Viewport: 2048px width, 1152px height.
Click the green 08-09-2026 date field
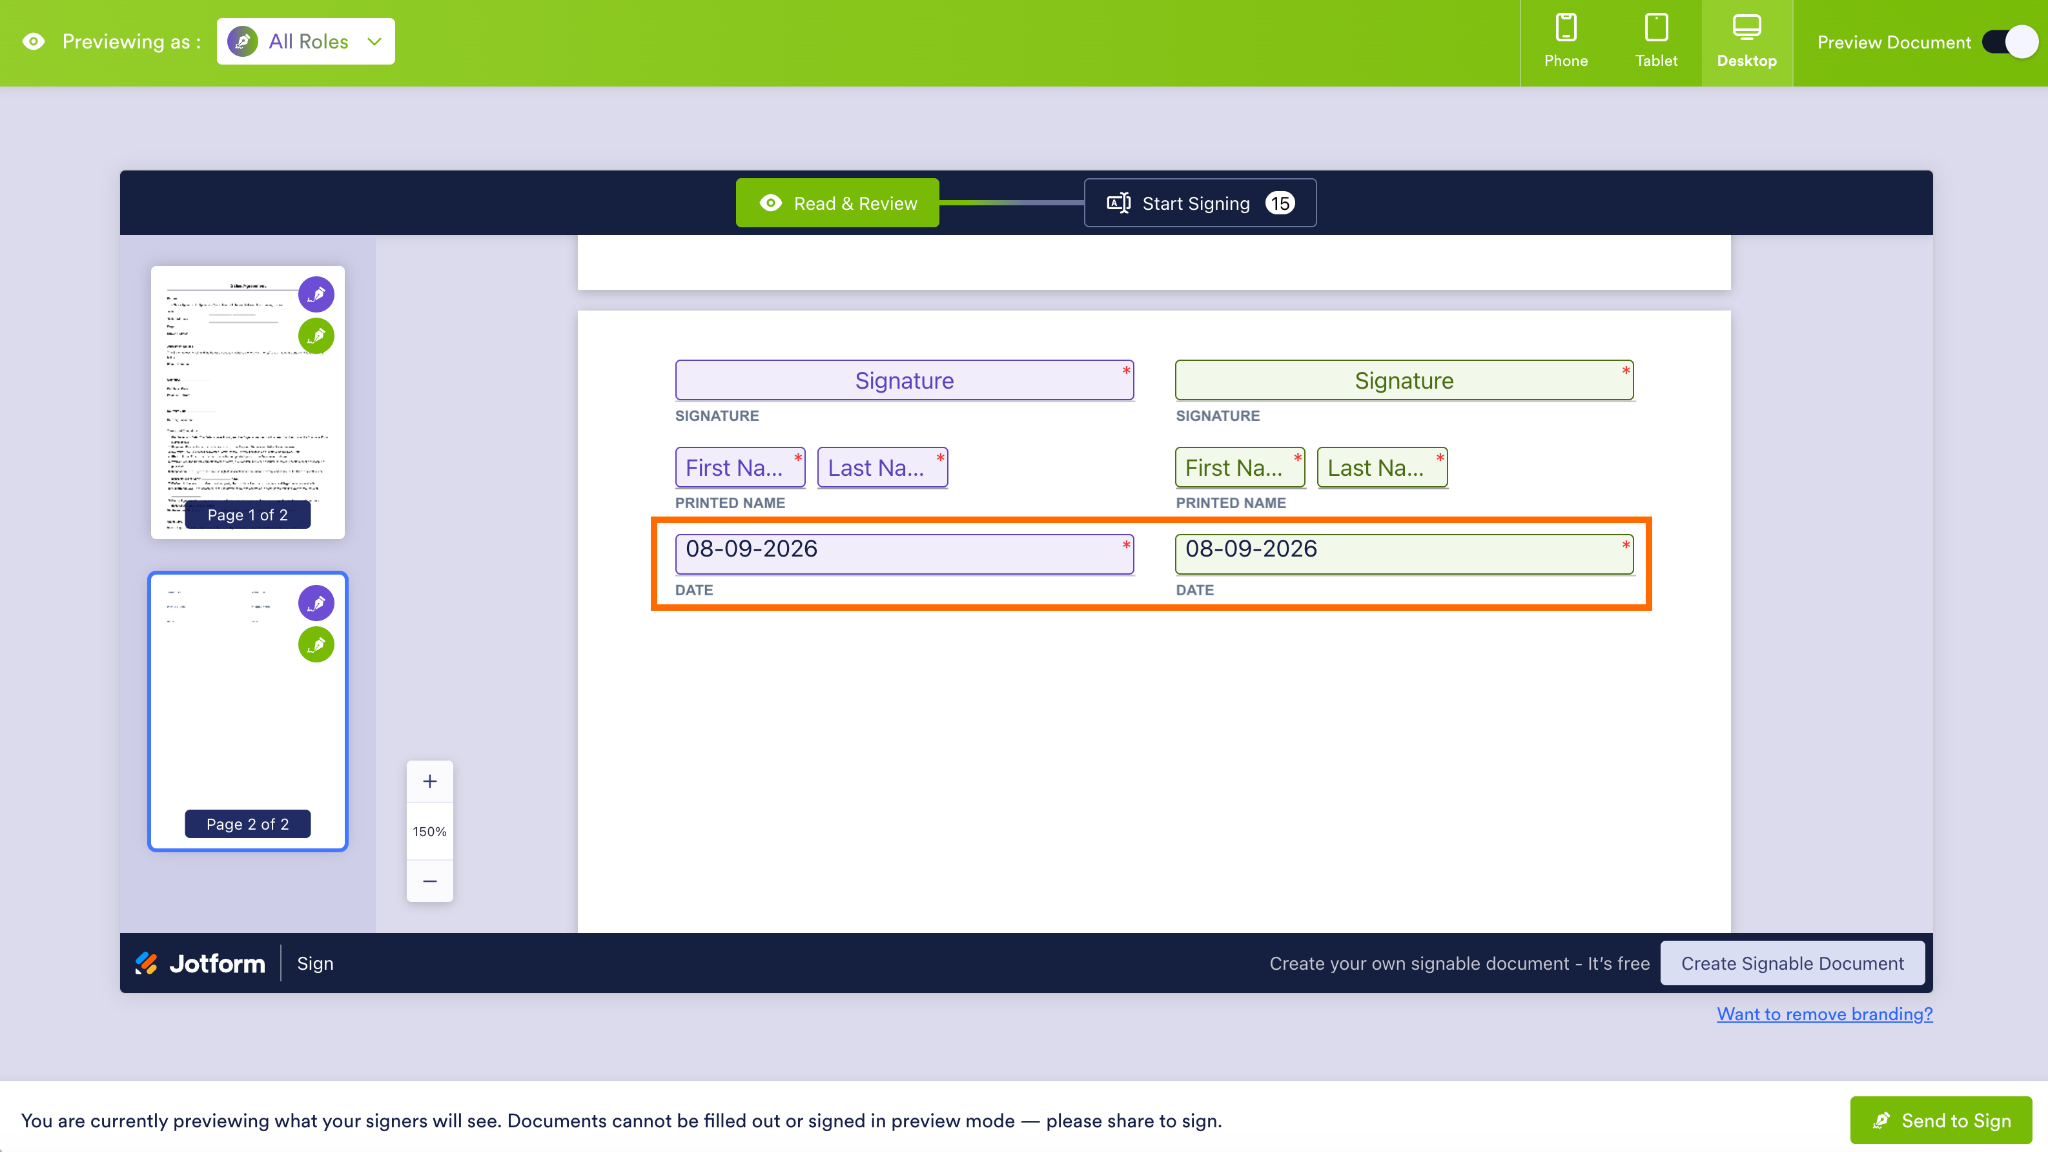point(1404,554)
